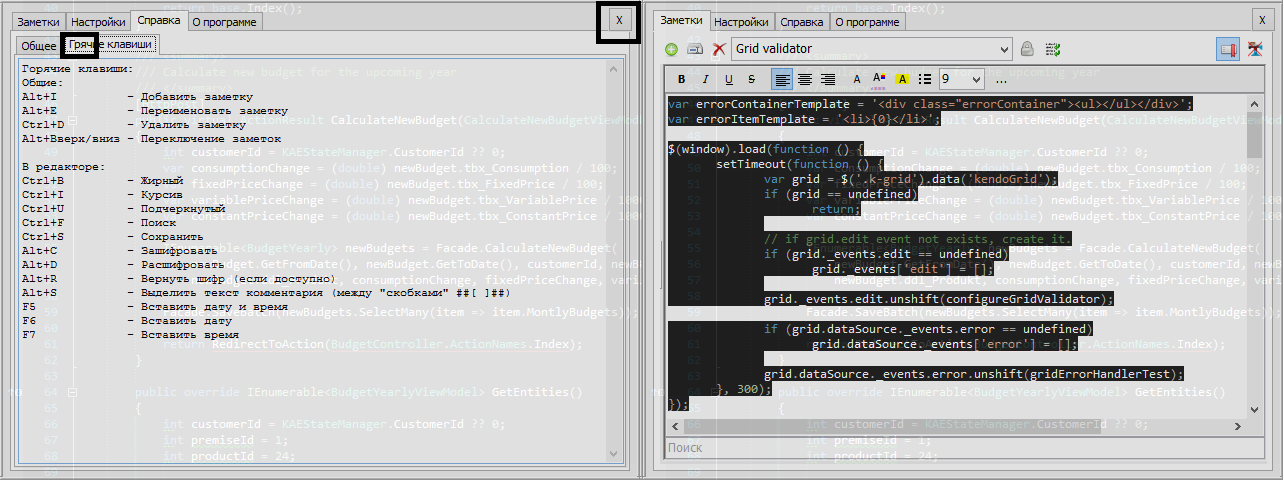Add a new note with green plus icon

[672, 49]
